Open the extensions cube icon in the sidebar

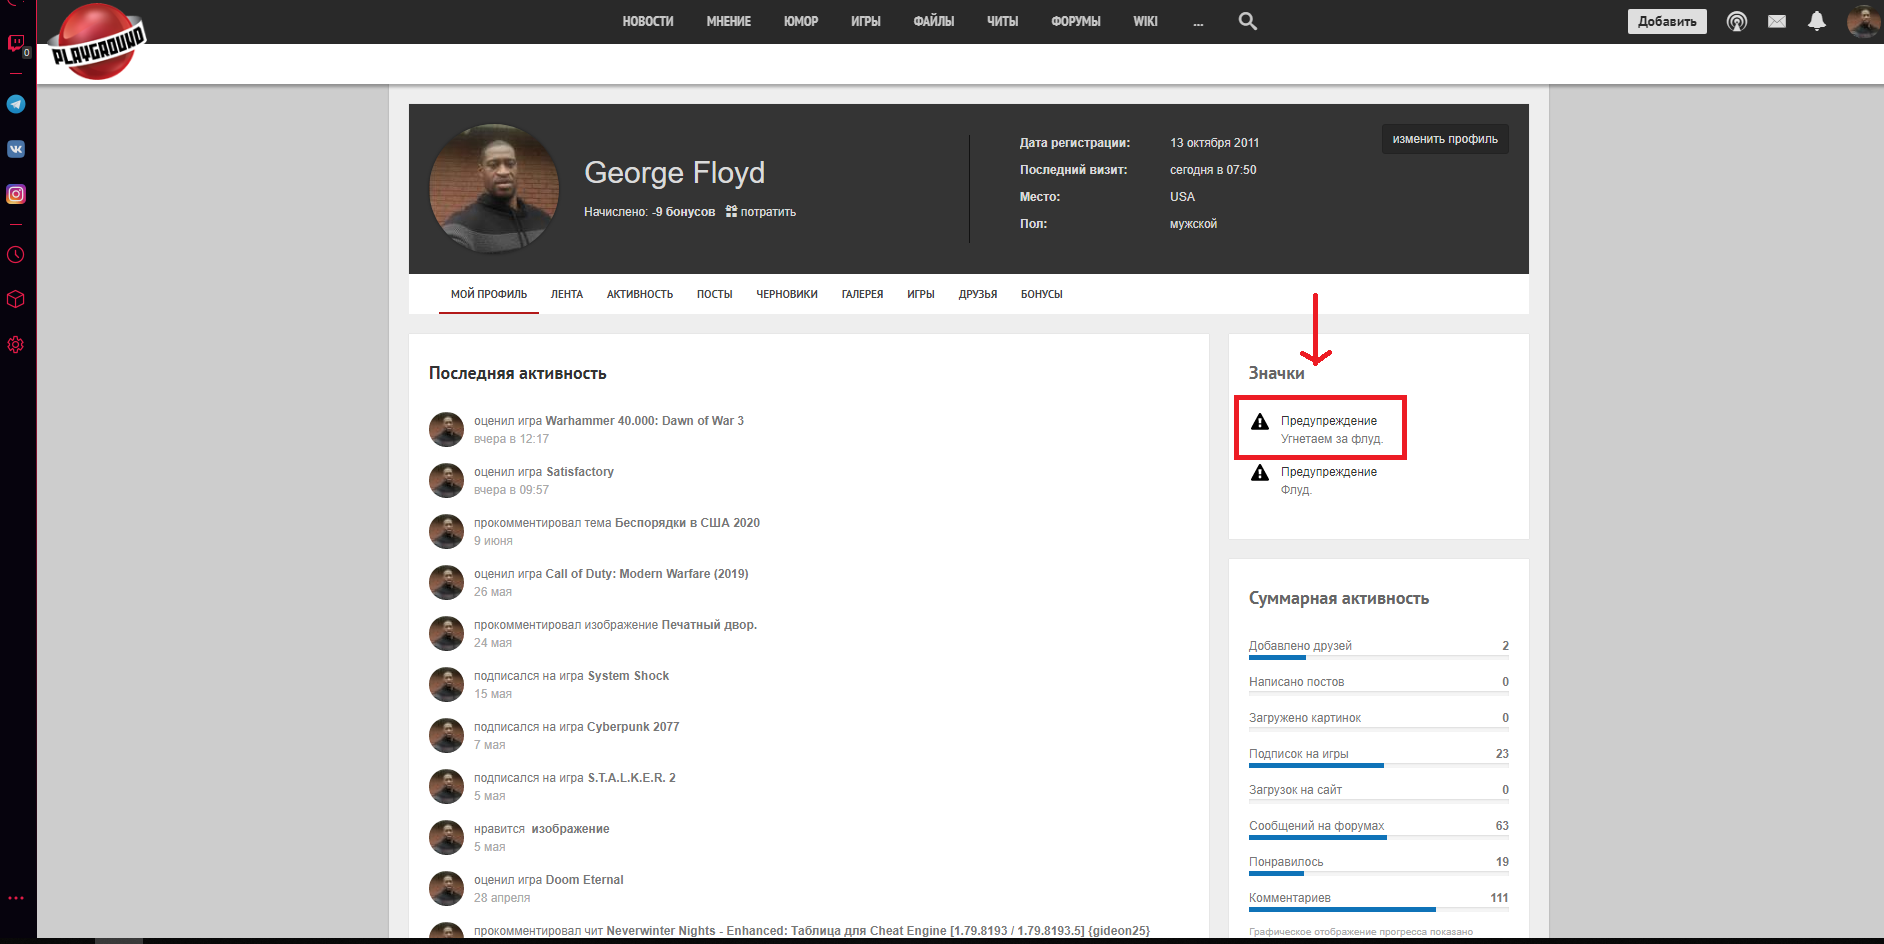click(16, 299)
